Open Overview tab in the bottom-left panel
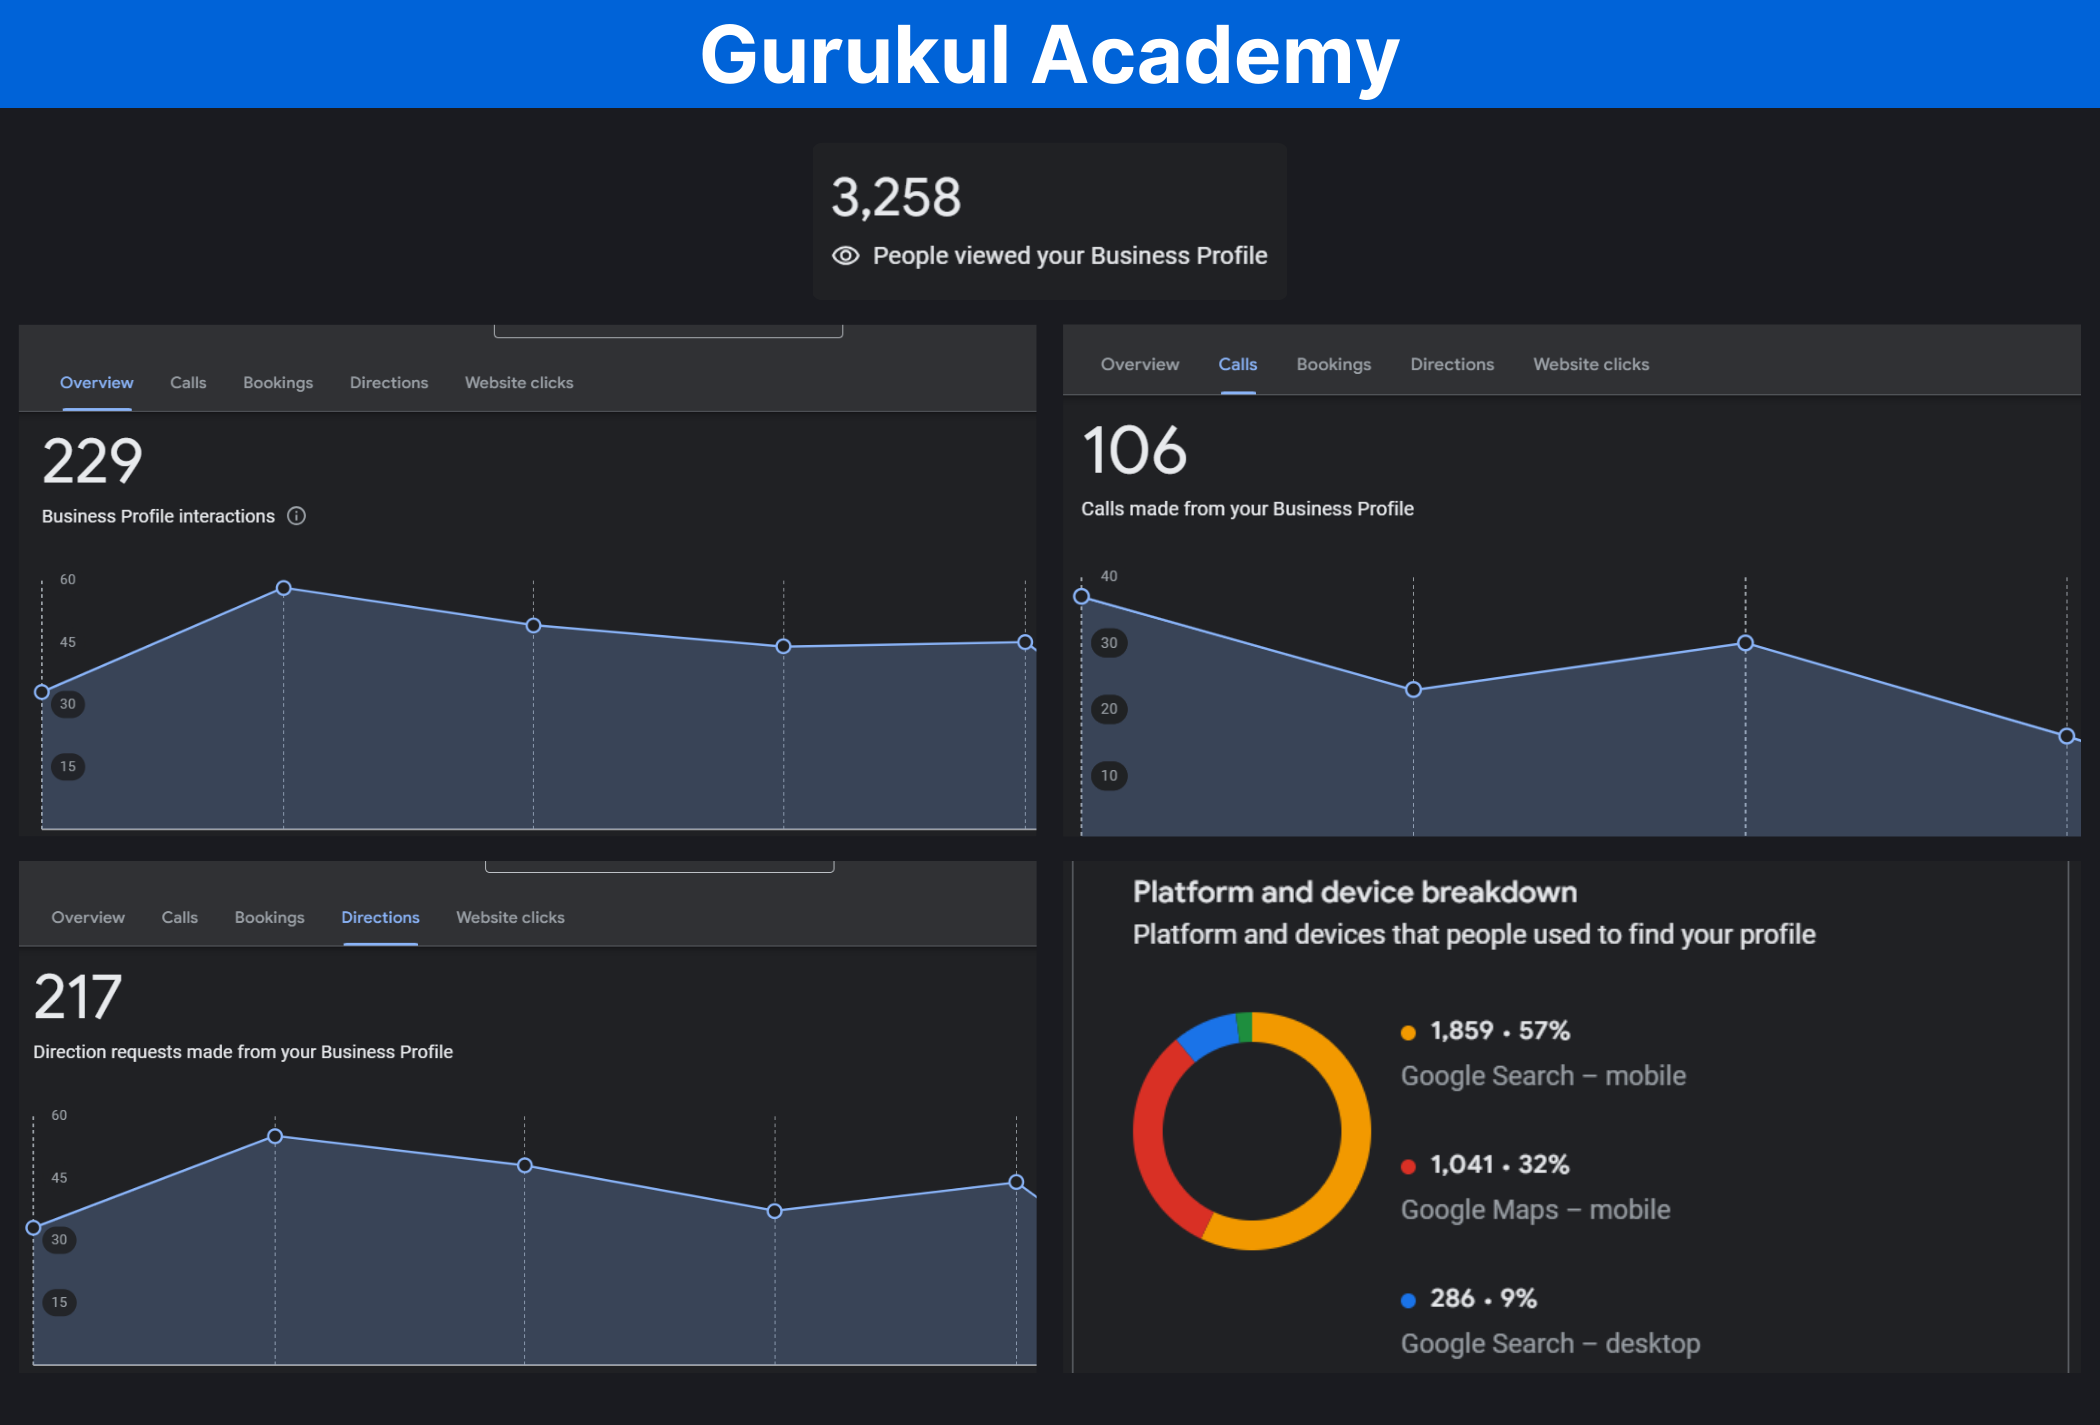The width and height of the screenshot is (2100, 1425). point(88,918)
